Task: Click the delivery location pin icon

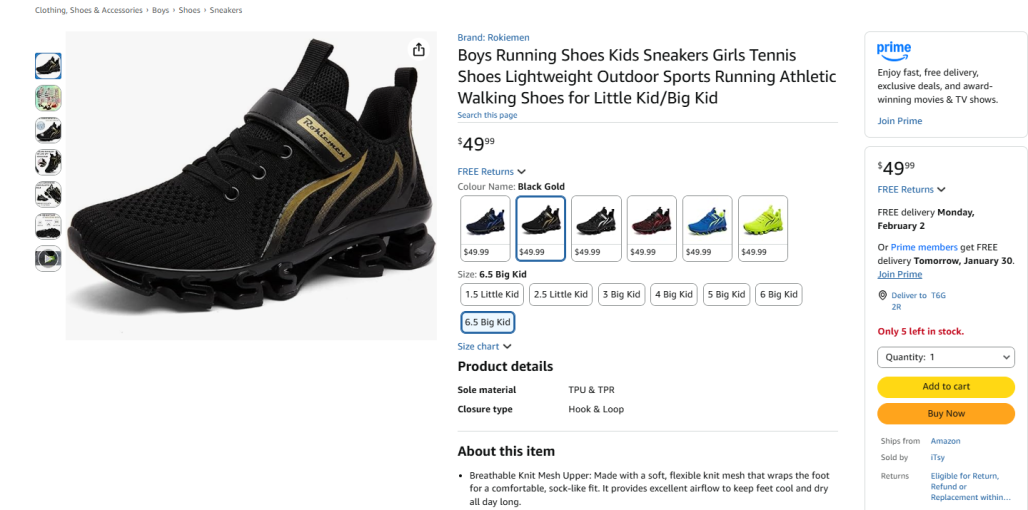Action: [x=882, y=296]
